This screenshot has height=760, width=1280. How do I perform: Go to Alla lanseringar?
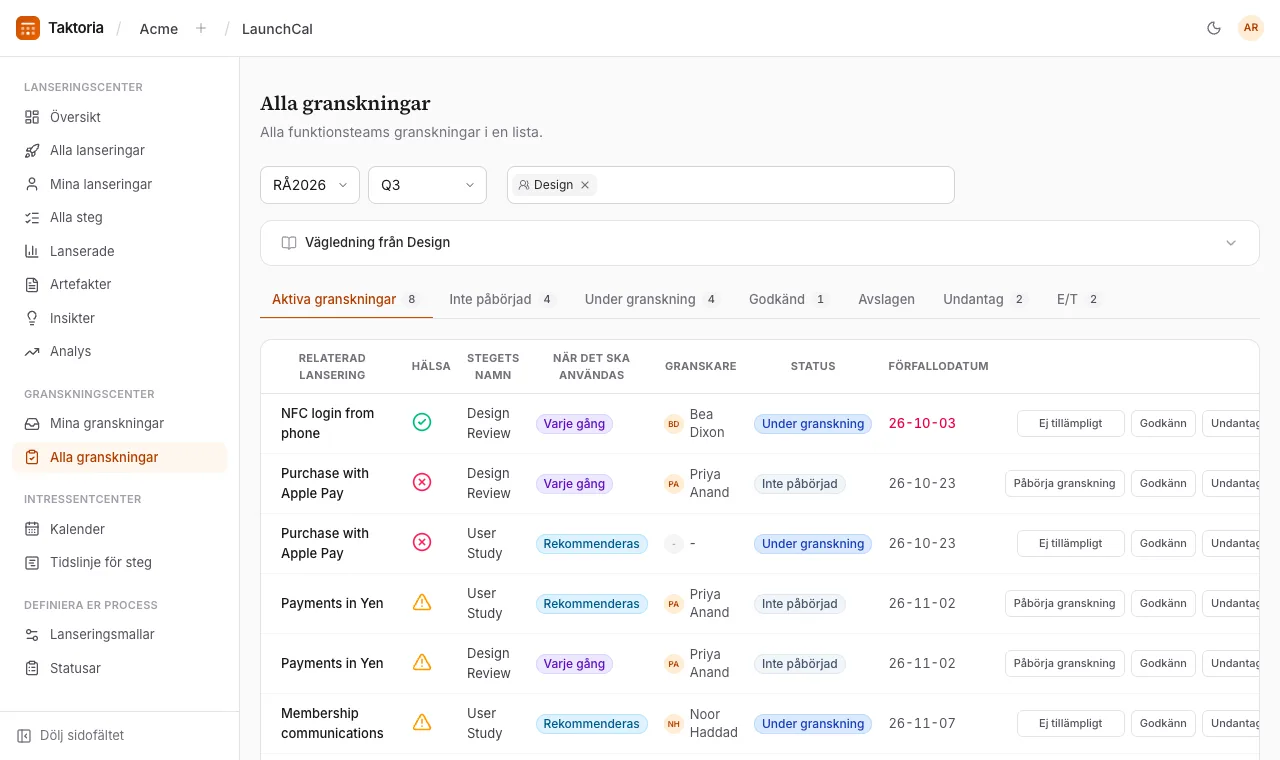120,150
